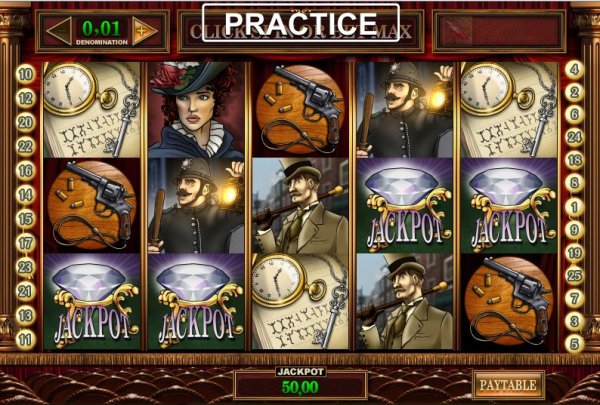Click the revolver symbol in the middle reel
The image size is (600, 405).
[x=300, y=110]
